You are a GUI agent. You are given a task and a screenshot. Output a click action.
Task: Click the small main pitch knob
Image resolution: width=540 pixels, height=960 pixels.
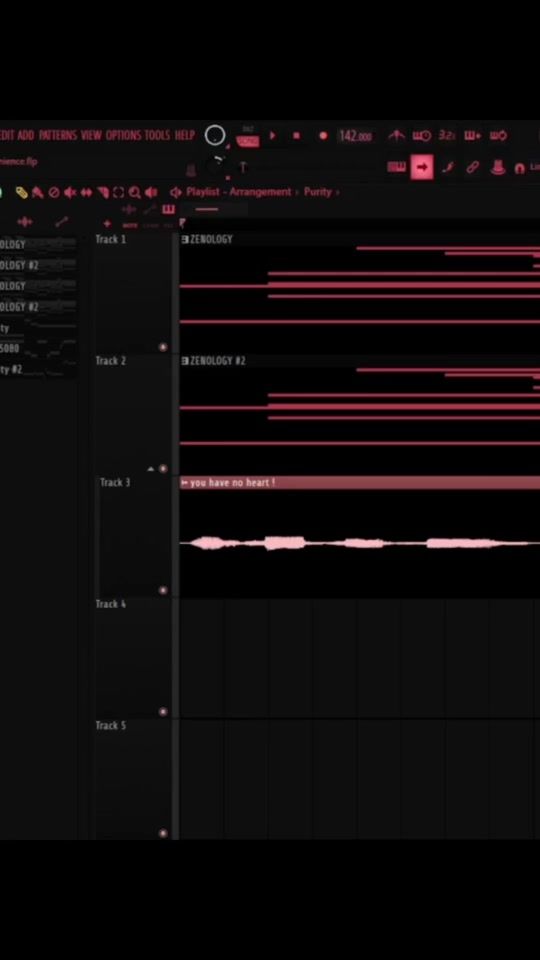pyautogui.click(x=216, y=166)
